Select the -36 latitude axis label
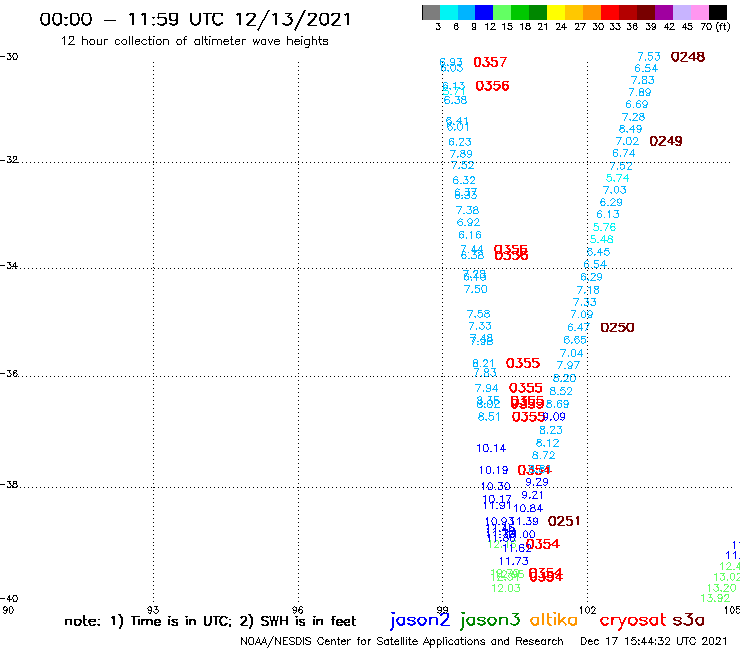Screen dimensions: 740x650 pos(9,373)
